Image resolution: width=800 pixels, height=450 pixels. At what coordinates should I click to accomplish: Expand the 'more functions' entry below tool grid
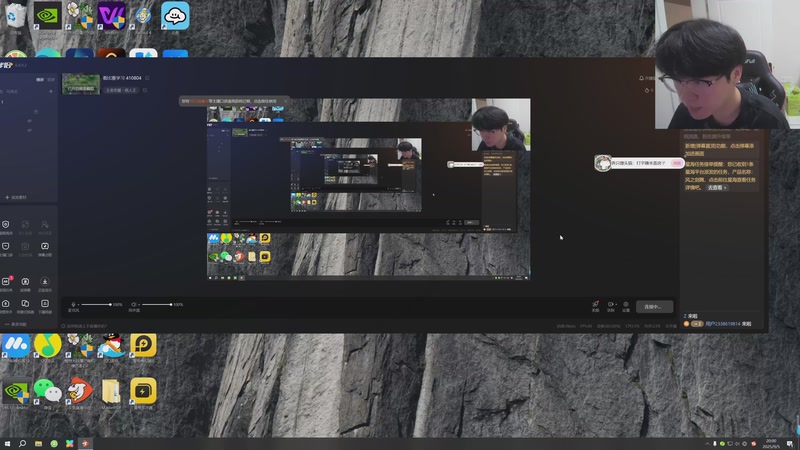pyautogui.click(x=16, y=324)
